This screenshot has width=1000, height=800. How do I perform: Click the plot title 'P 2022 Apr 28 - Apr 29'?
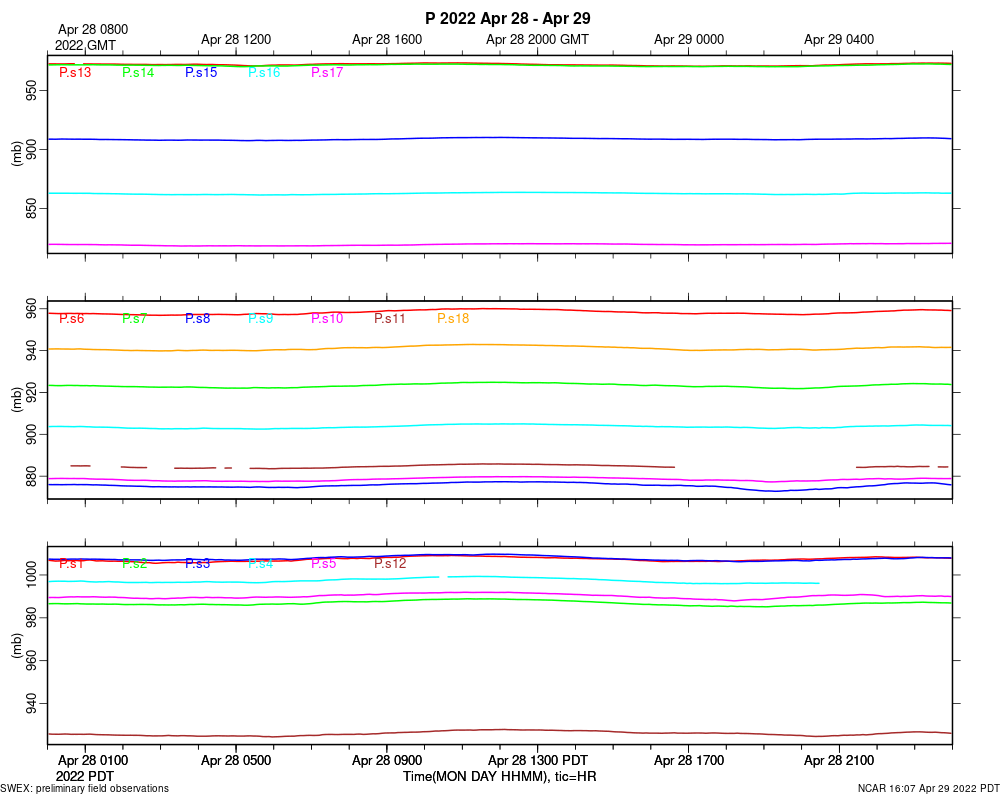(x=508, y=19)
